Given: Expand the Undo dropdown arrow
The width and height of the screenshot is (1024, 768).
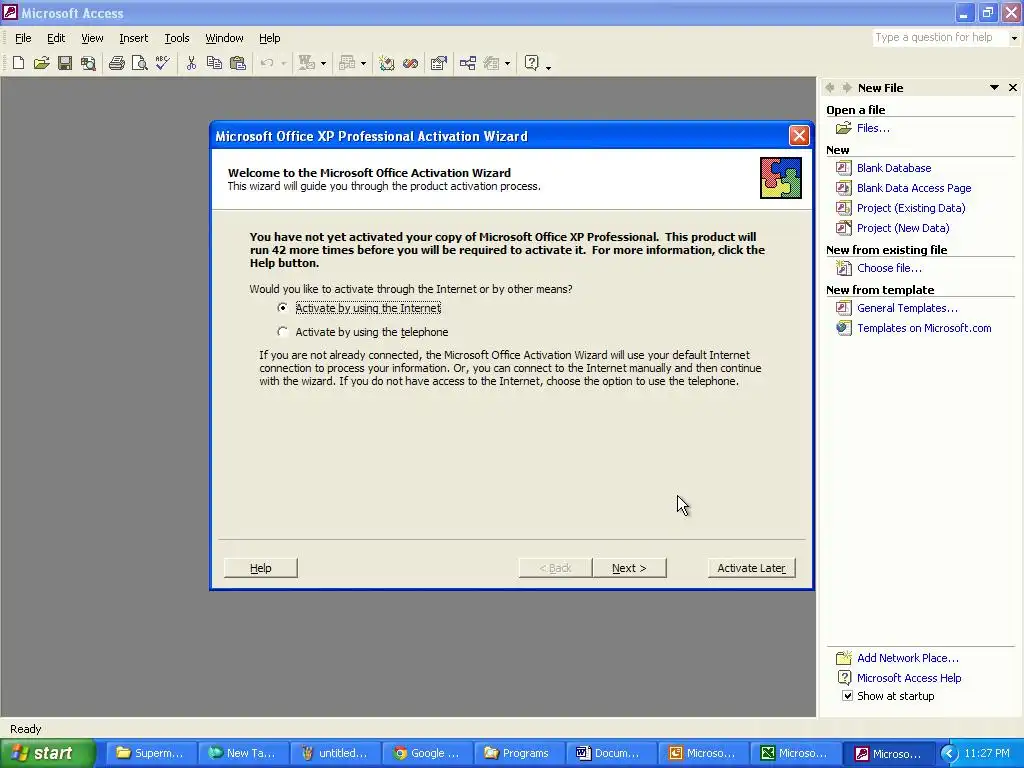Looking at the screenshot, I should pos(283,63).
